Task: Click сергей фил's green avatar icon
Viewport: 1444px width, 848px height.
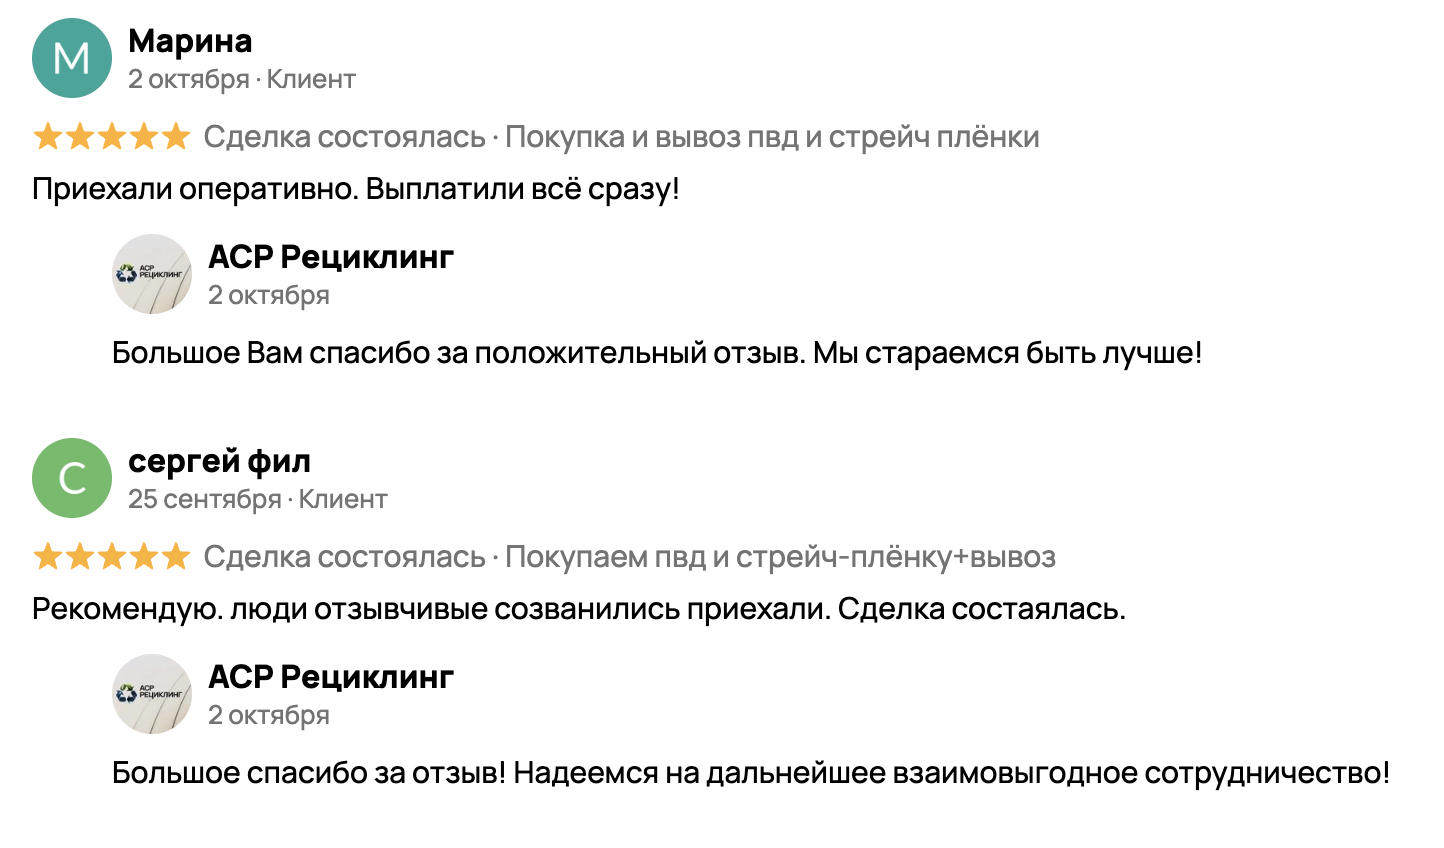Action: (71, 478)
